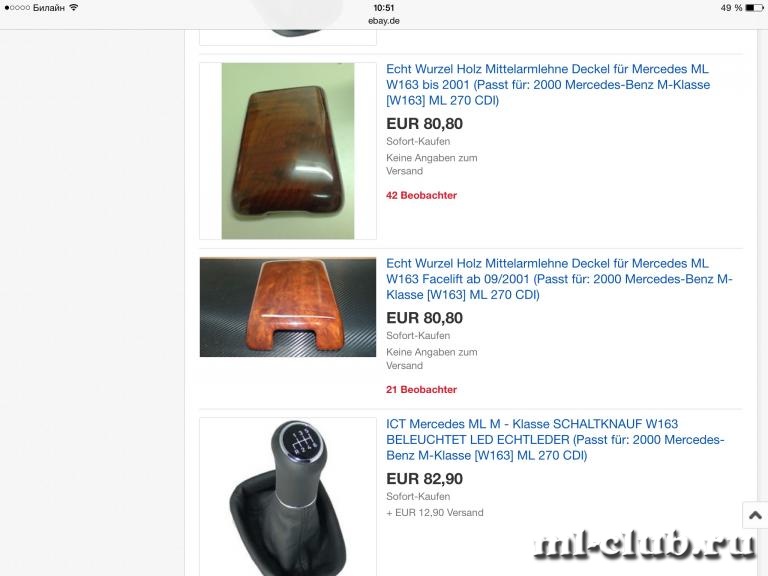
Task: Open listing for Mittelarmlehne Deckel Facelift ab 09/2001
Action: coord(559,279)
